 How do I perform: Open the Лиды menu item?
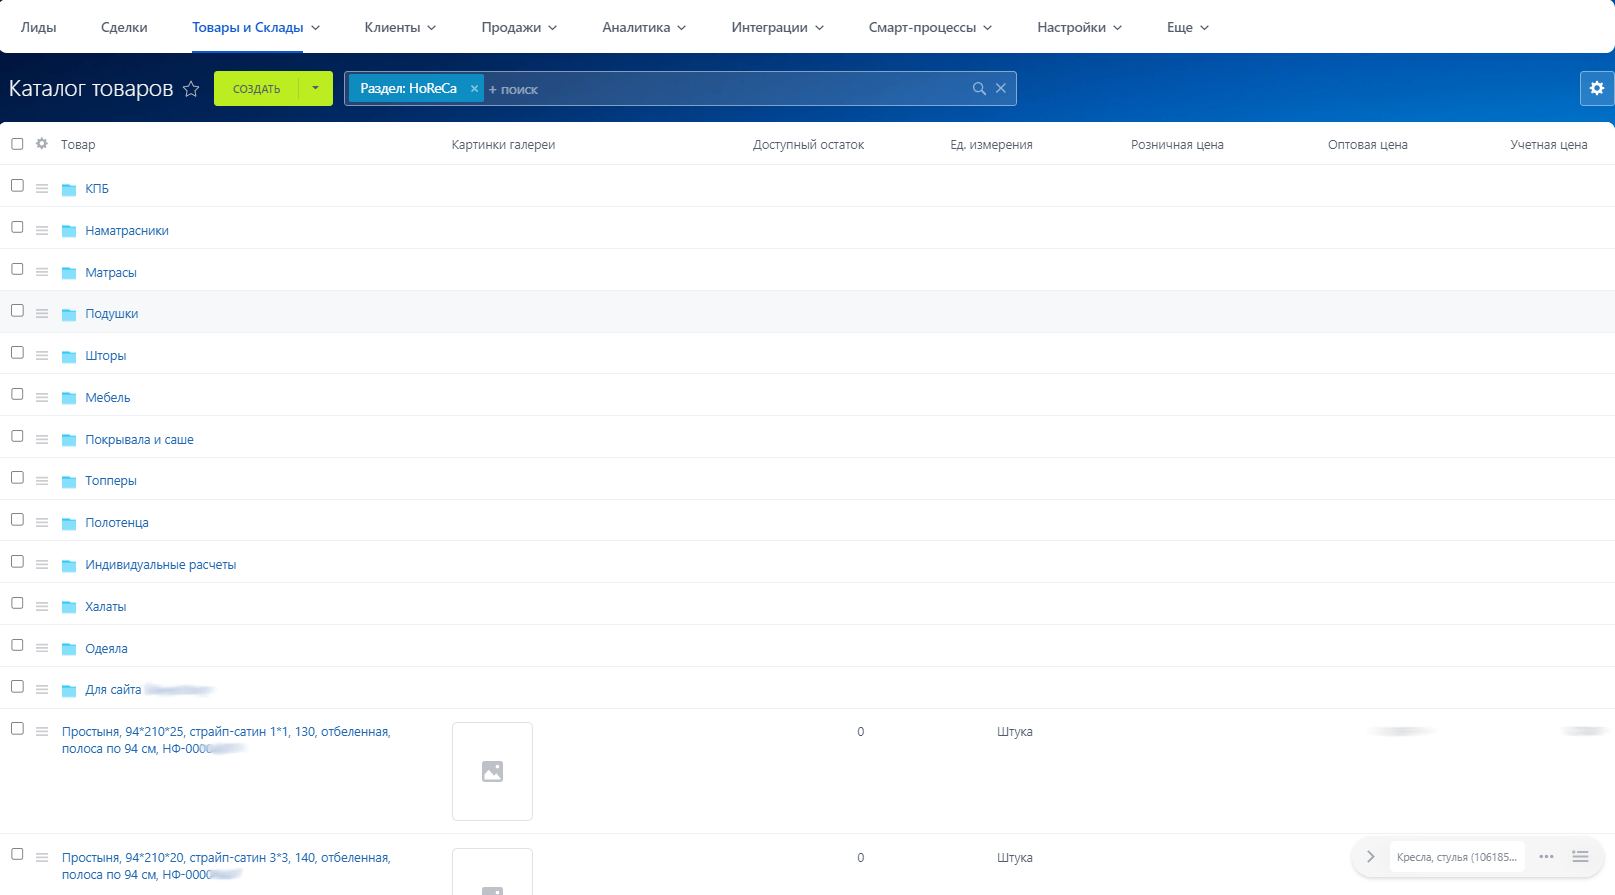coord(39,28)
